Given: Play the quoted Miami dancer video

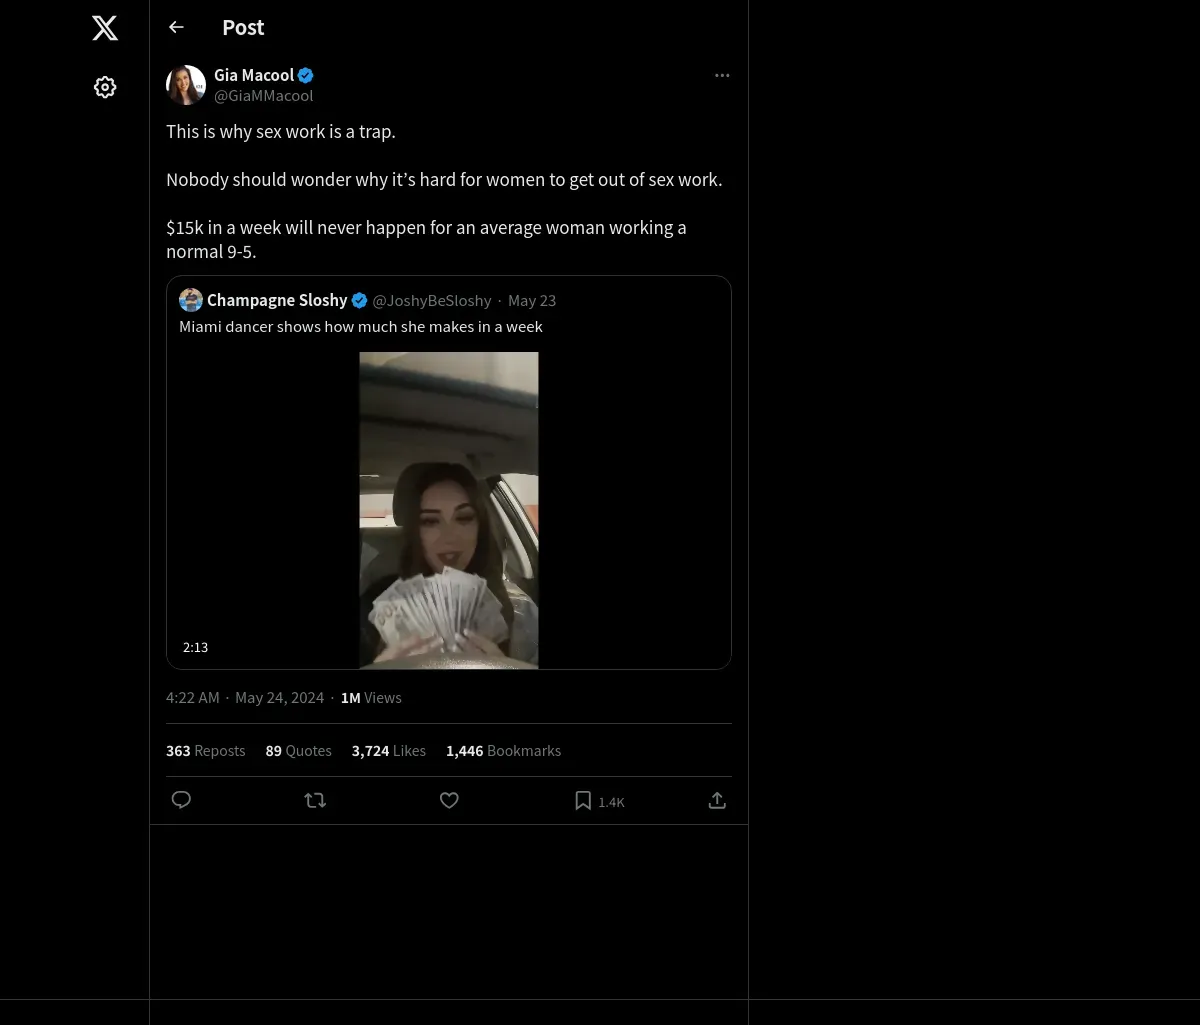Looking at the screenshot, I should (x=449, y=510).
